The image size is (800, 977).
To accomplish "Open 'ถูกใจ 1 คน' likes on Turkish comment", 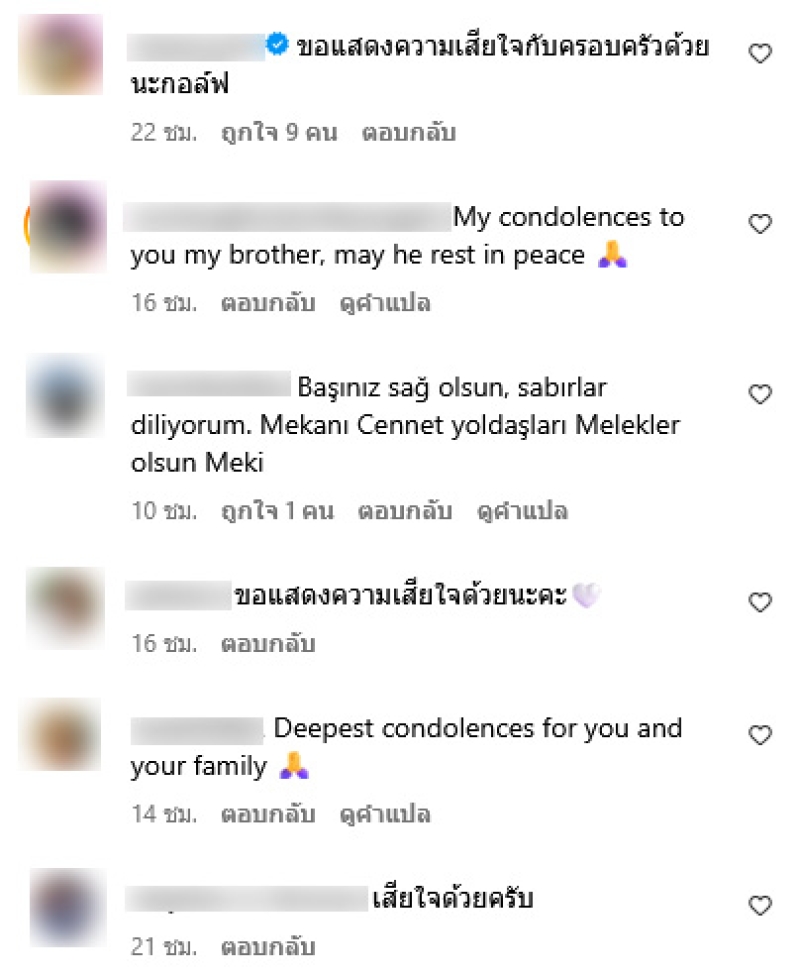I will (x=278, y=511).
